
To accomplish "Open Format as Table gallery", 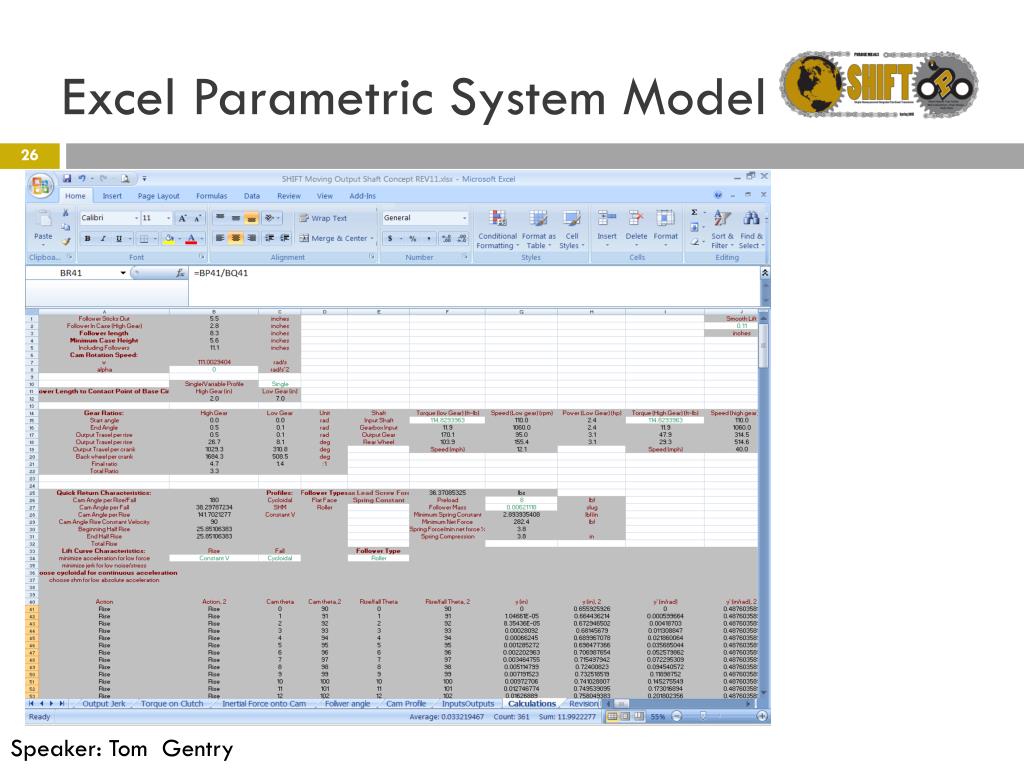I will tap(538, 219).
